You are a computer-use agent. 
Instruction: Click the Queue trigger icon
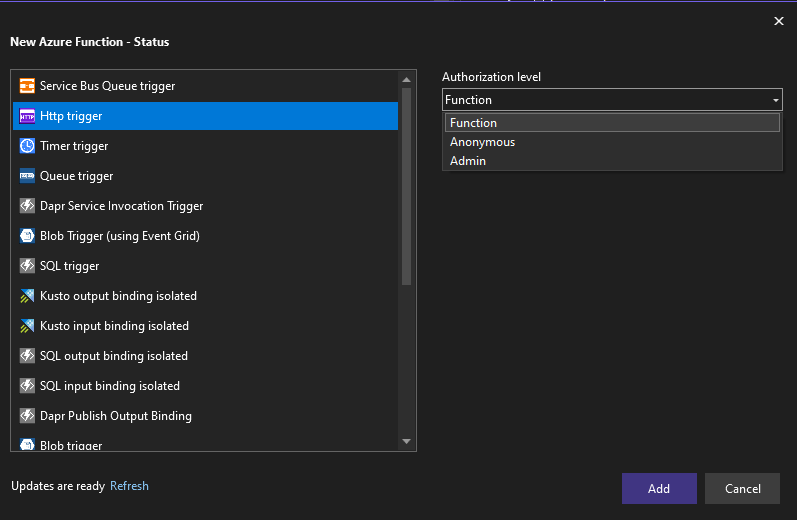tap(27, 176)
